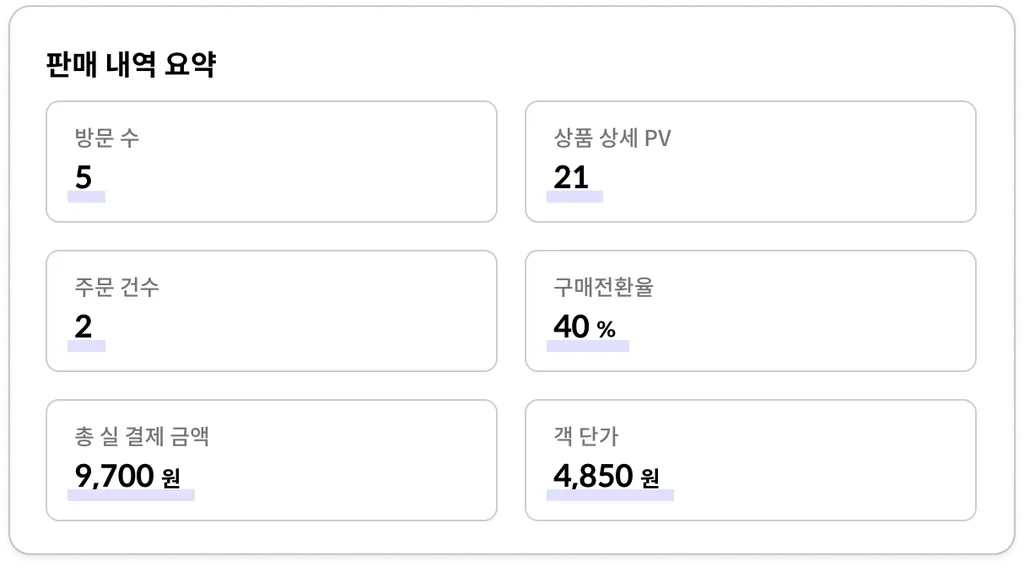Select the total payment amount 9,700
Screen dimensions: 1024x567
click(x=113, y=476)
